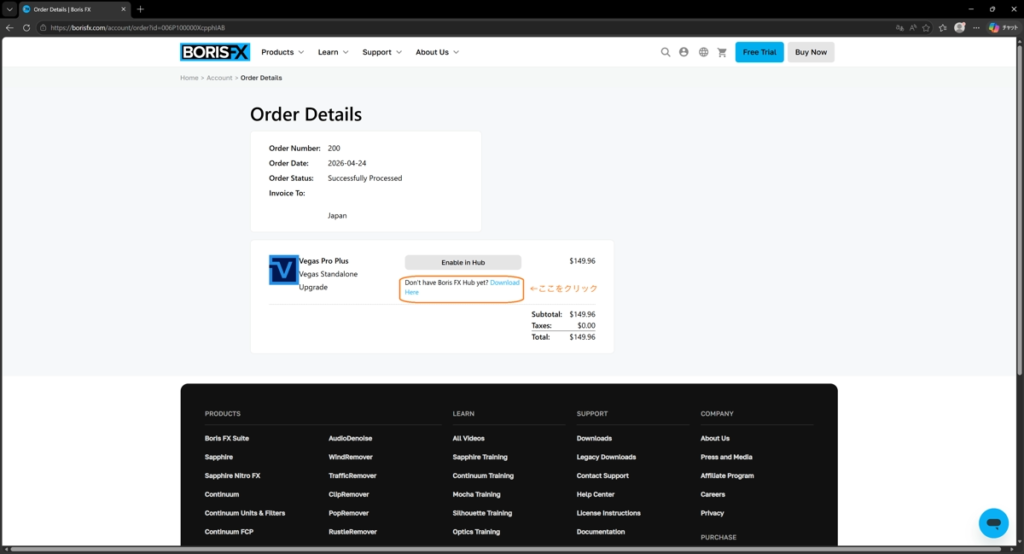Image resolution: width=1024 pixels, height=554 pixels.
Task: Select the Order Details browser tab
Action: 70,9
